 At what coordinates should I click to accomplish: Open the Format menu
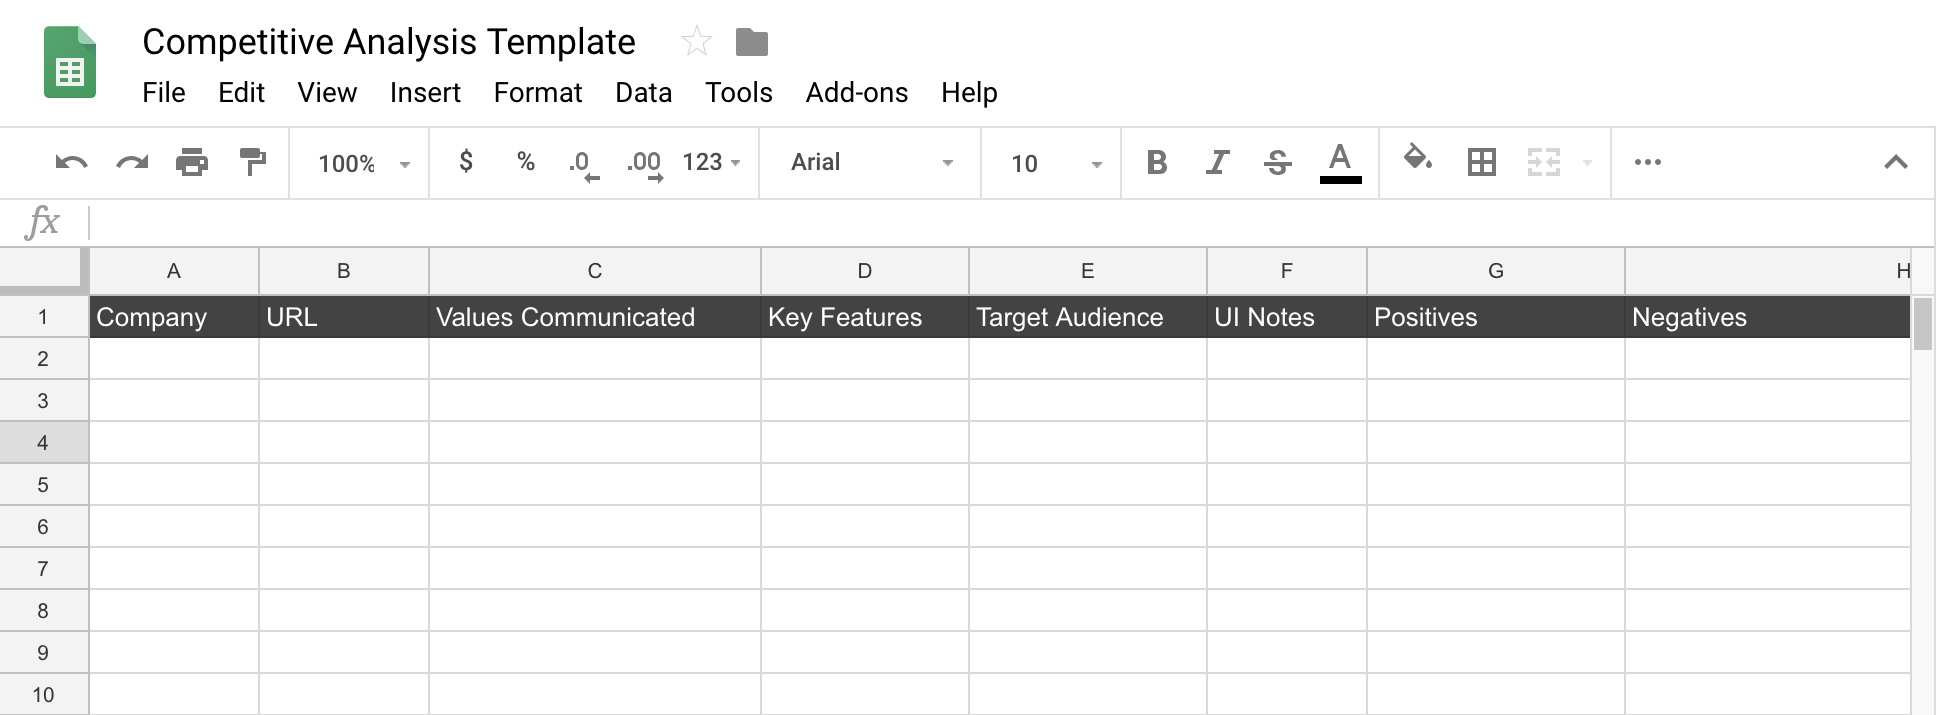pyautogui.click(x=537, y=93)
